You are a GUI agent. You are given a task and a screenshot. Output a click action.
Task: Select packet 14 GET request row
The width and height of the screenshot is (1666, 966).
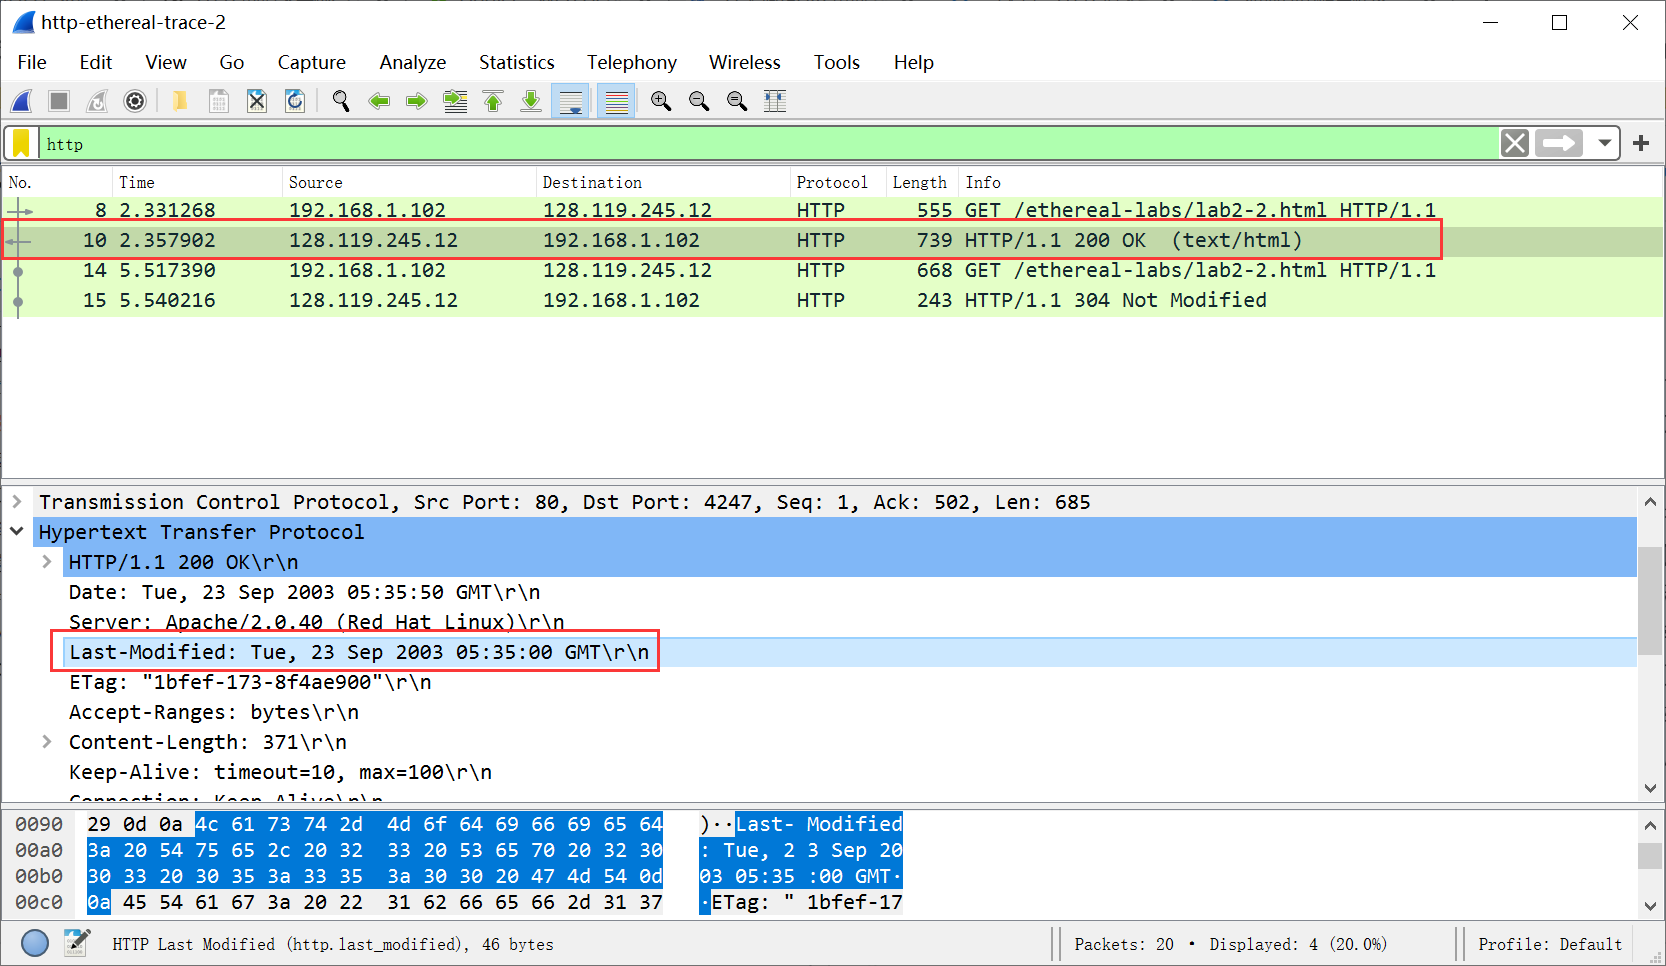pos(832,270)
